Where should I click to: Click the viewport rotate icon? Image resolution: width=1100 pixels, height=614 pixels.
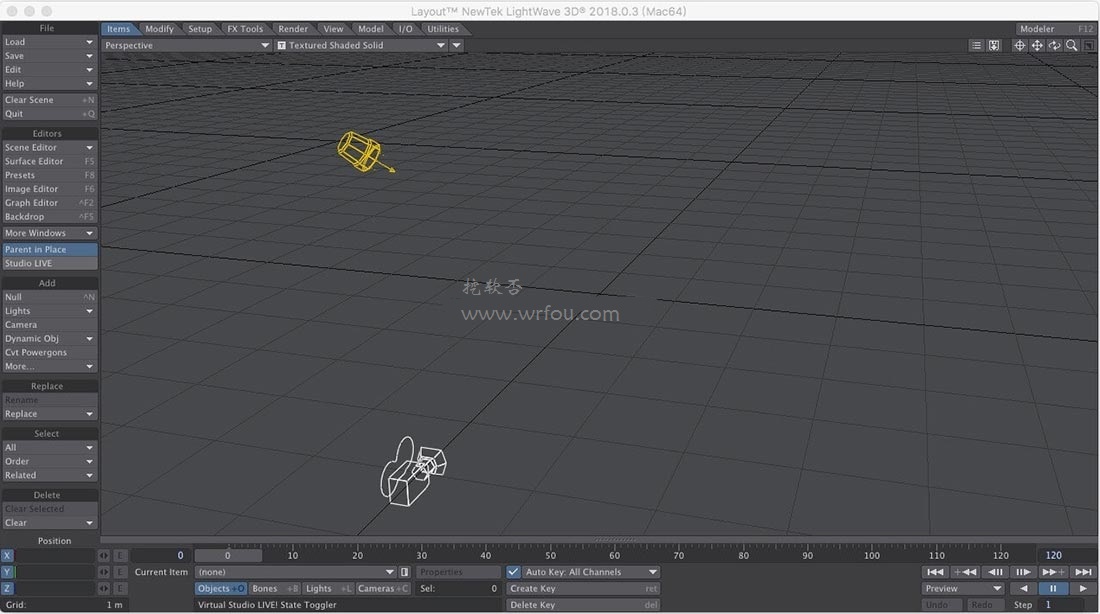click(1054, 45)
